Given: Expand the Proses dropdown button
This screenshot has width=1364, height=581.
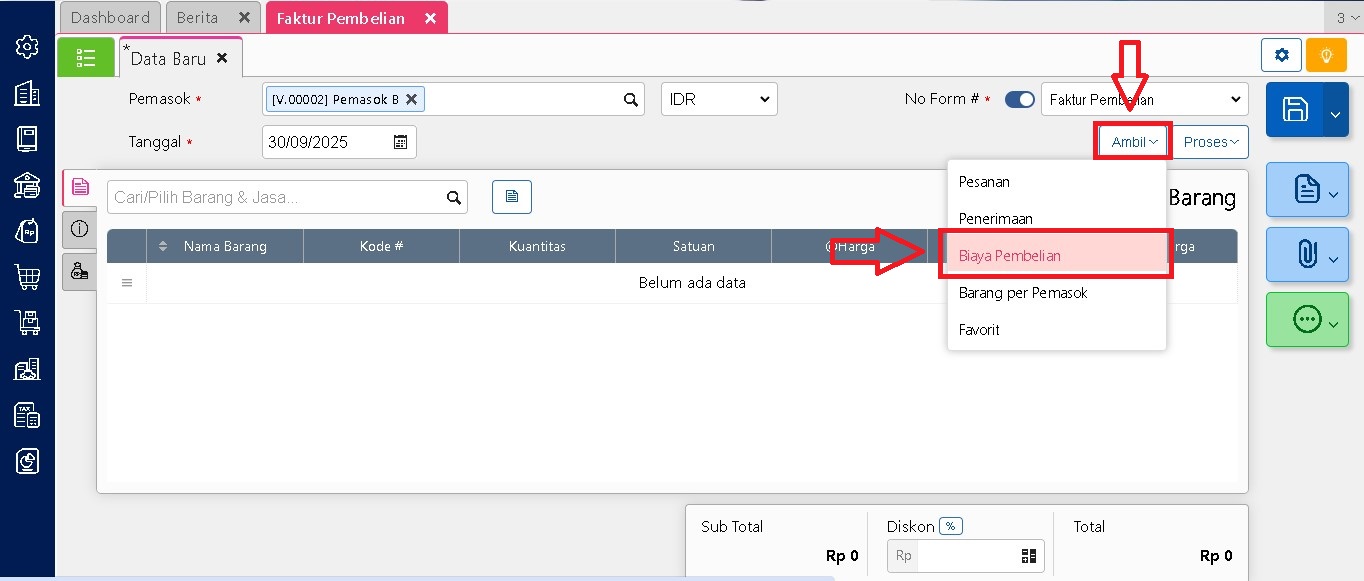Looking at the screenshot, I should [1210, 142].
